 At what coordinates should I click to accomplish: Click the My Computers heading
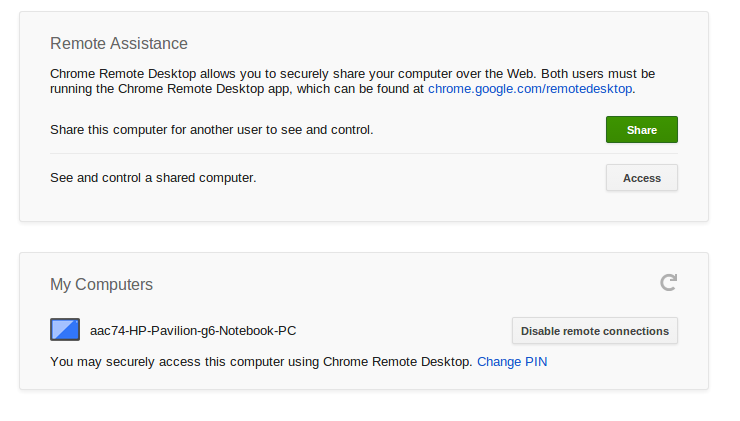(101, 285)
